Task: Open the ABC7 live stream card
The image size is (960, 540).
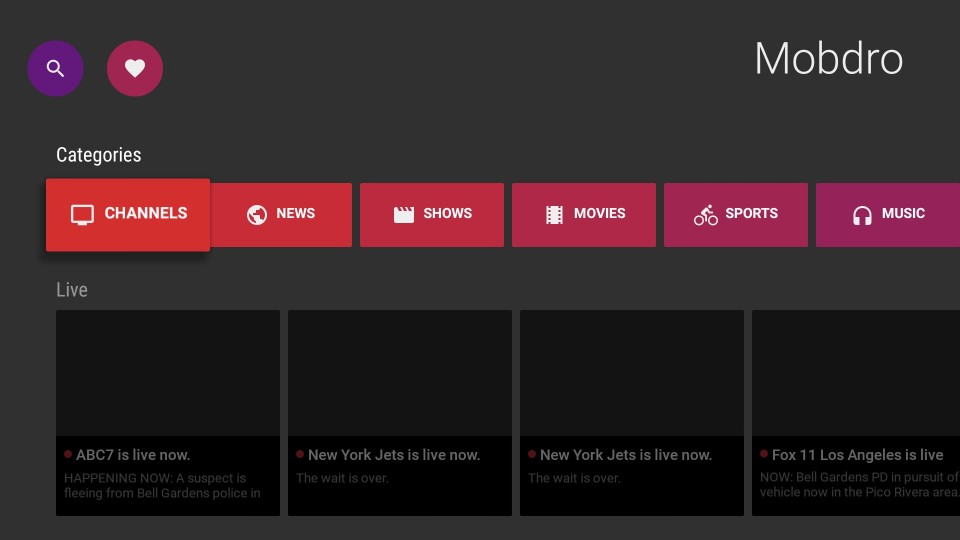Action: click(168, 413)
